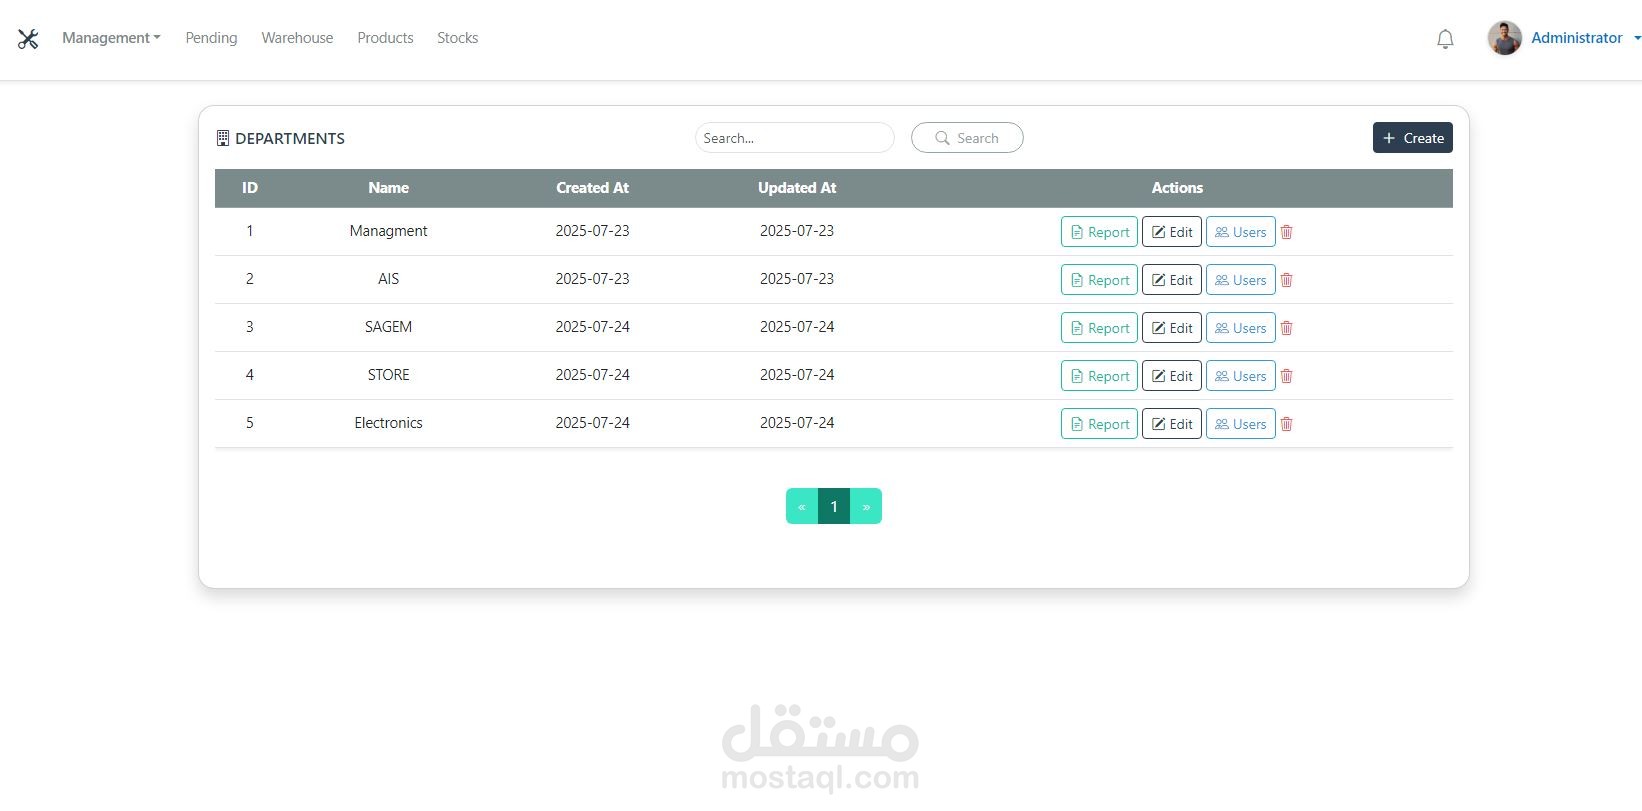This screenshot has width=1642, height=811.
Task: Delete the Managment department via trash icon
Action: (1287, 232)
